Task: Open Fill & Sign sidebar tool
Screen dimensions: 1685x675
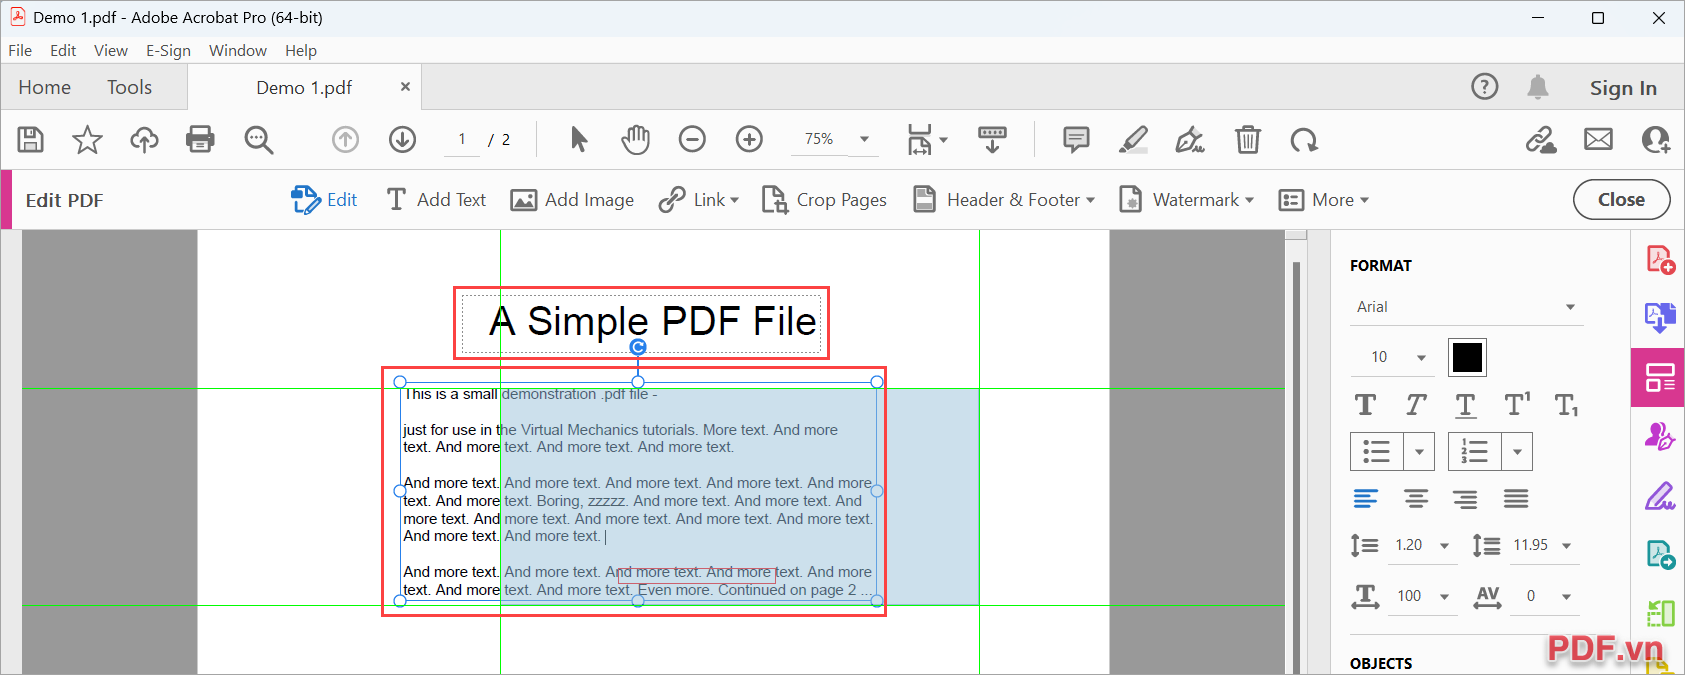Action: click(x=1660, y=496)
